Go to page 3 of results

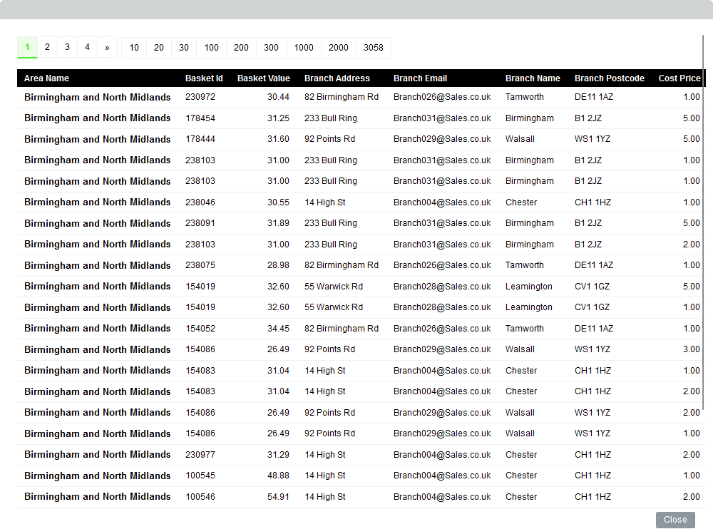click(x=67, y=47)
